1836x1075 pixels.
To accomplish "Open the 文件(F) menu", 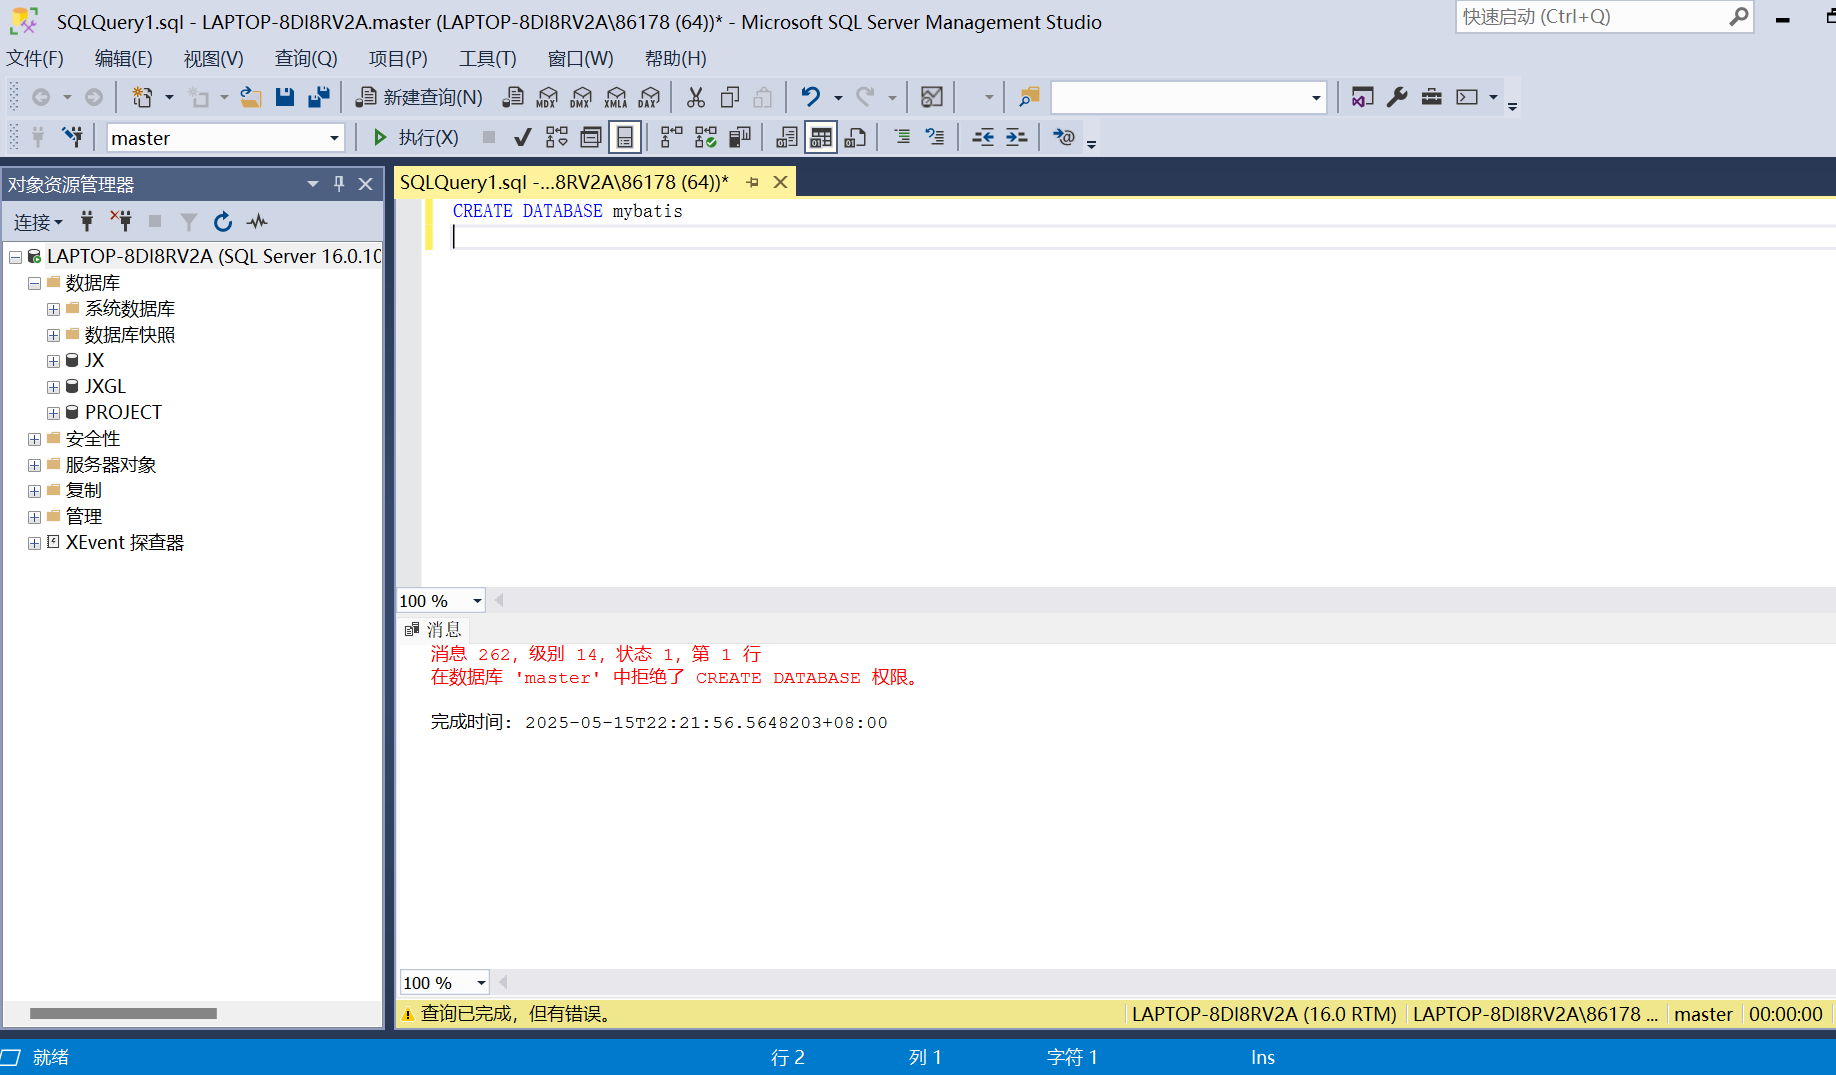I will point(35,59).
